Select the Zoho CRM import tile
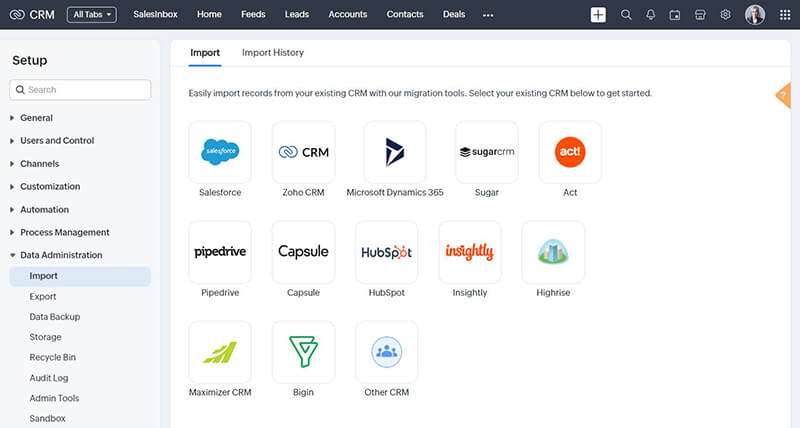This screenshot has height=428, width=800. click(304, 152)
